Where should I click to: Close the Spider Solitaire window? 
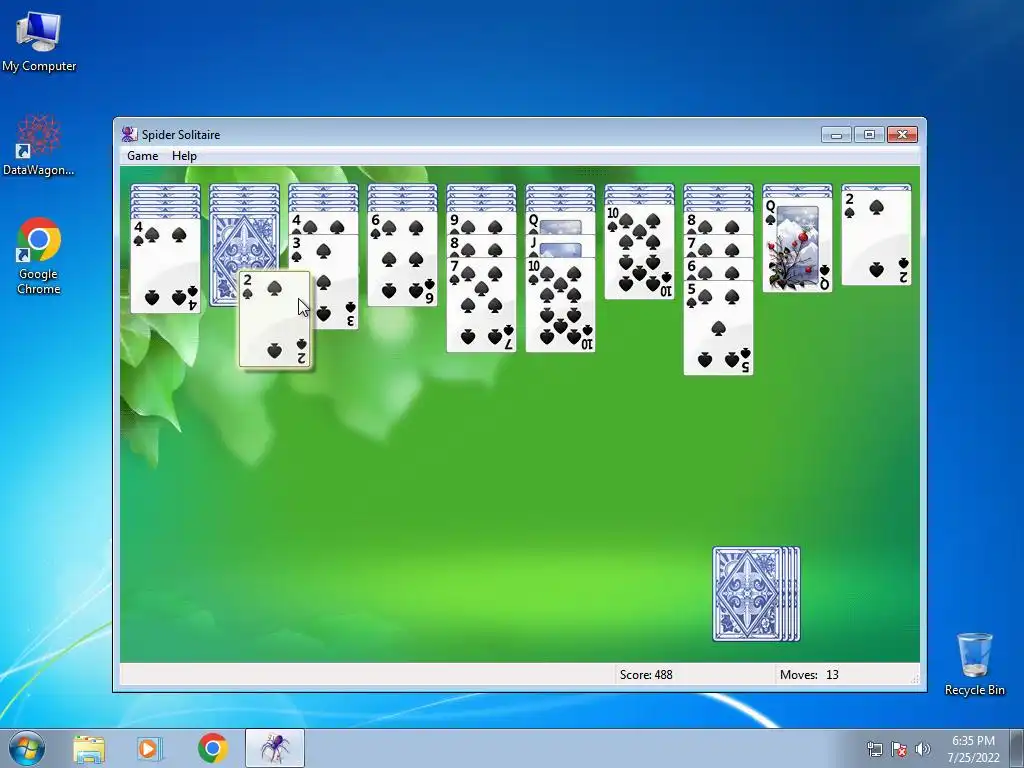(903, 135)
